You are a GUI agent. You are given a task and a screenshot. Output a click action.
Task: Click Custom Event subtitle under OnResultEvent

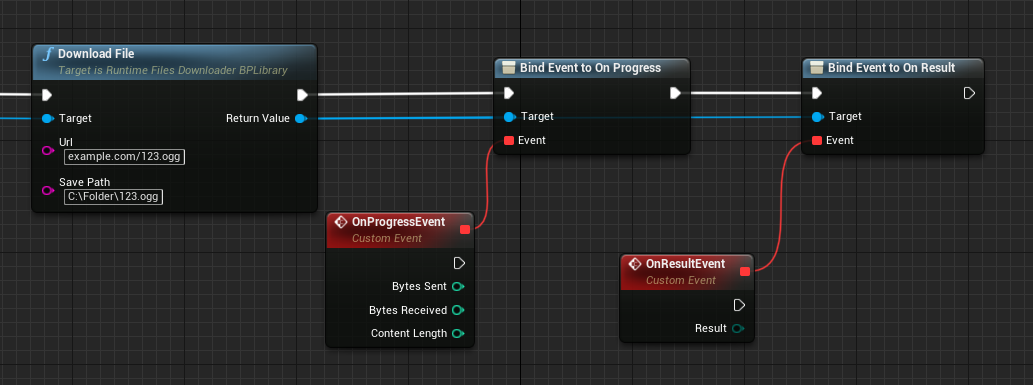point(681,280)
